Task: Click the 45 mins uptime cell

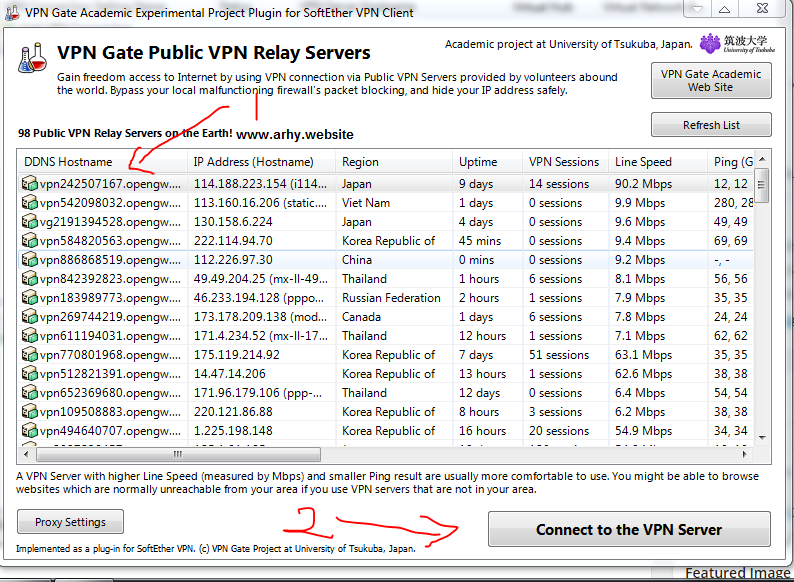Action: [x=480, y=241]
